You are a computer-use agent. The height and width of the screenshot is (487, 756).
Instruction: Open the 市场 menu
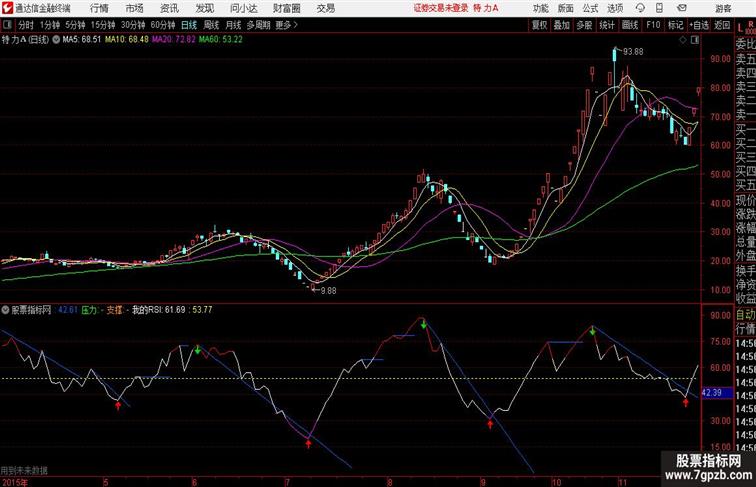(135, 8)
